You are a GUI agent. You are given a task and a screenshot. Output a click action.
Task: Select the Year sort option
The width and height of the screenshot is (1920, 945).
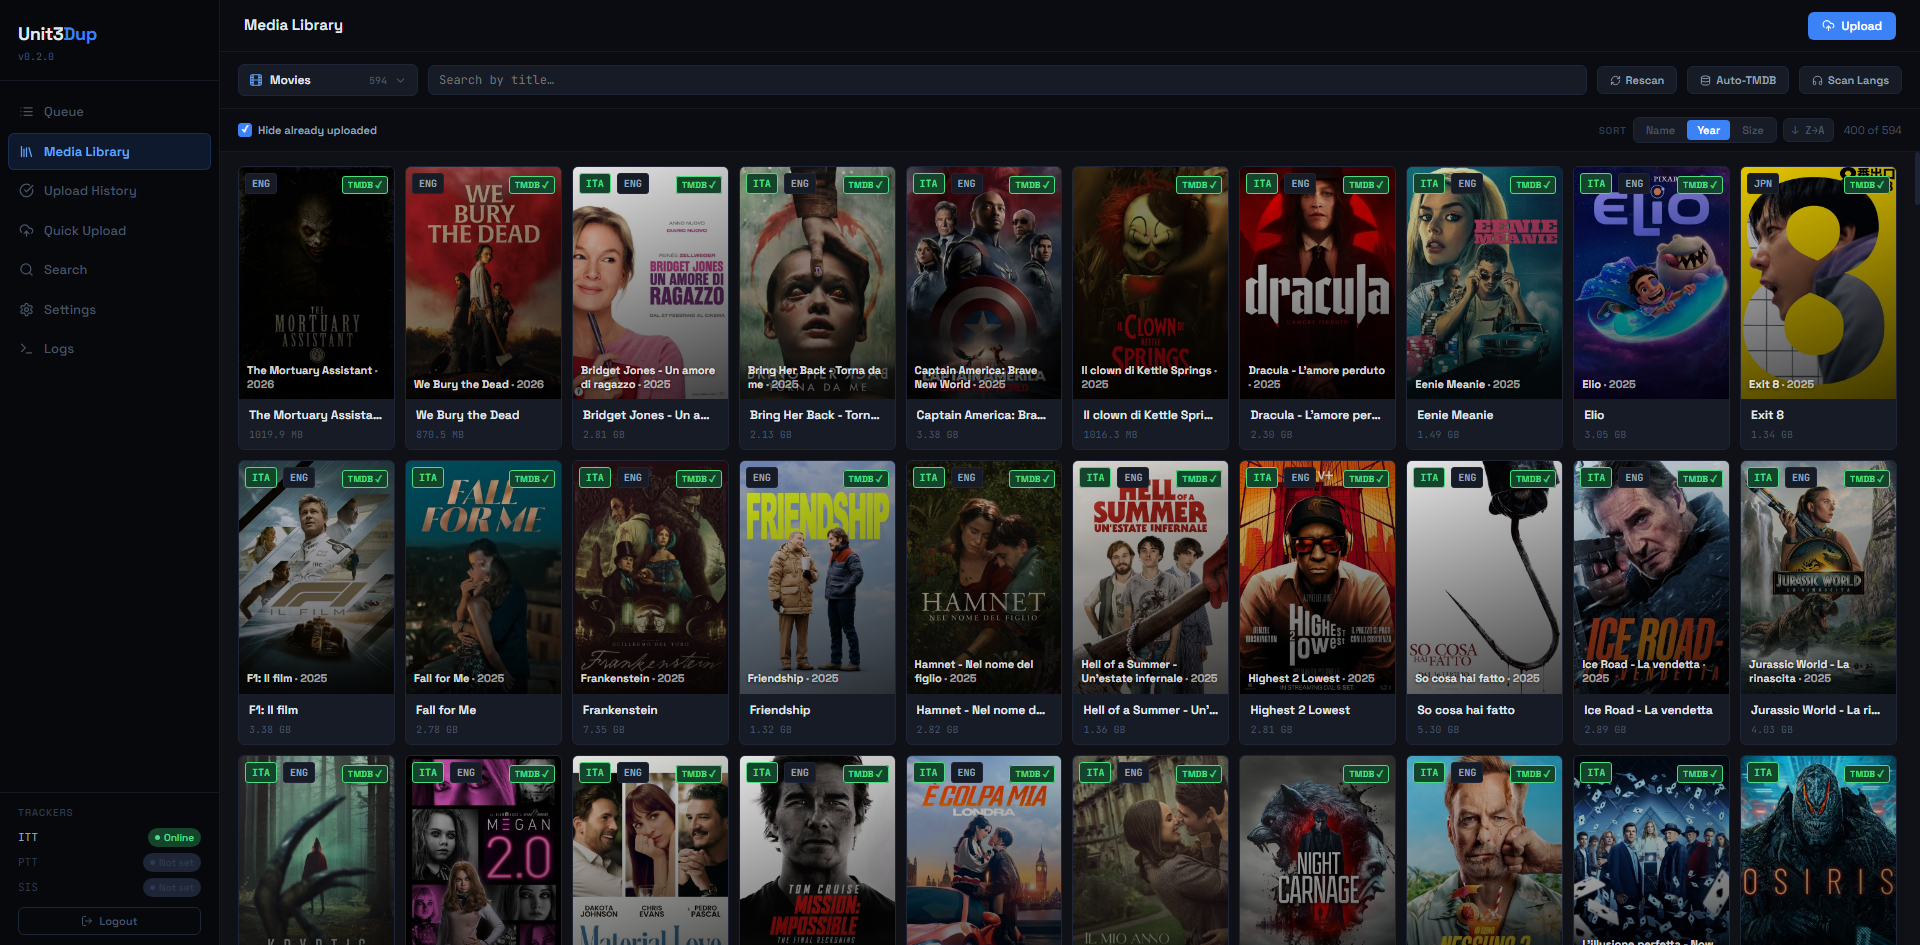[x=1708, y=130]
